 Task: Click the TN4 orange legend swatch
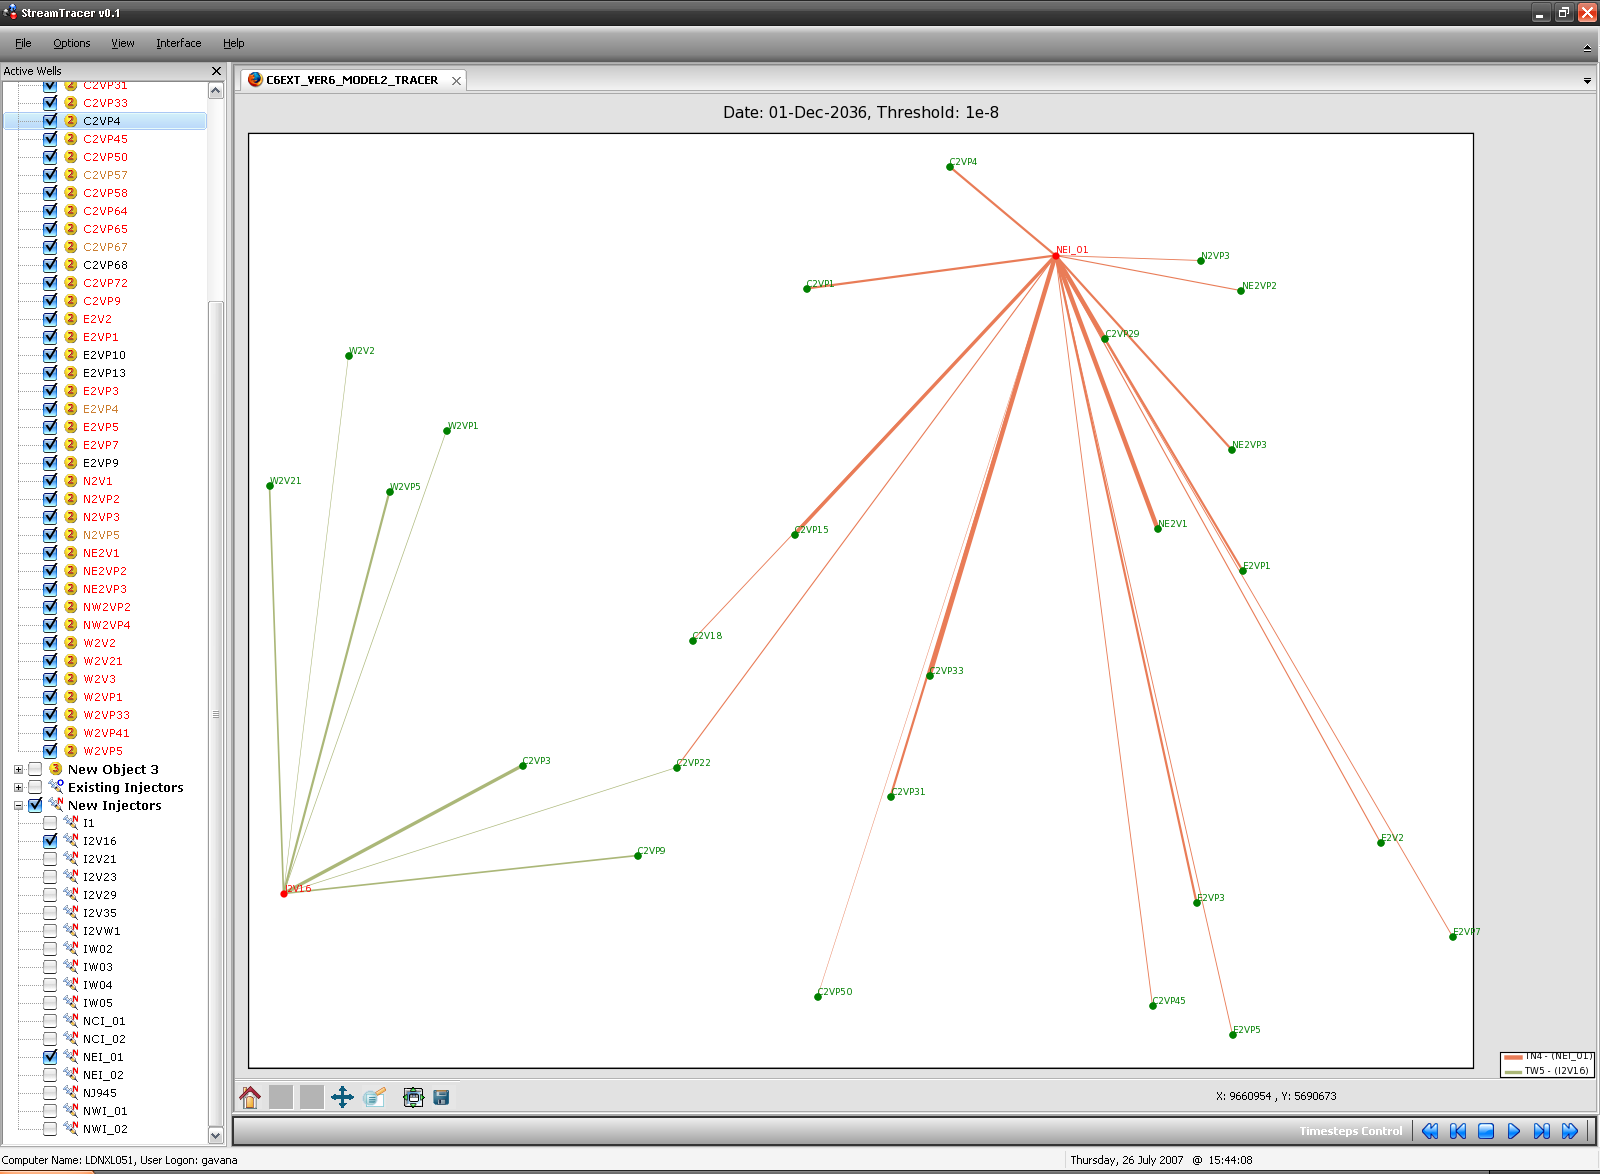[x=1512, y=1057]
